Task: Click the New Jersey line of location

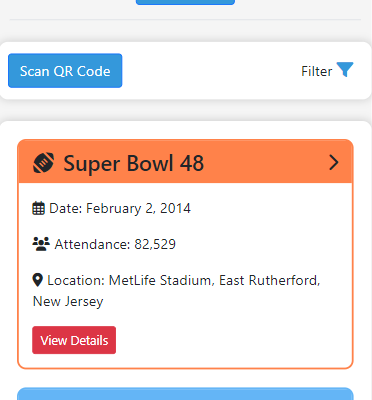Action: pos(68,302)
